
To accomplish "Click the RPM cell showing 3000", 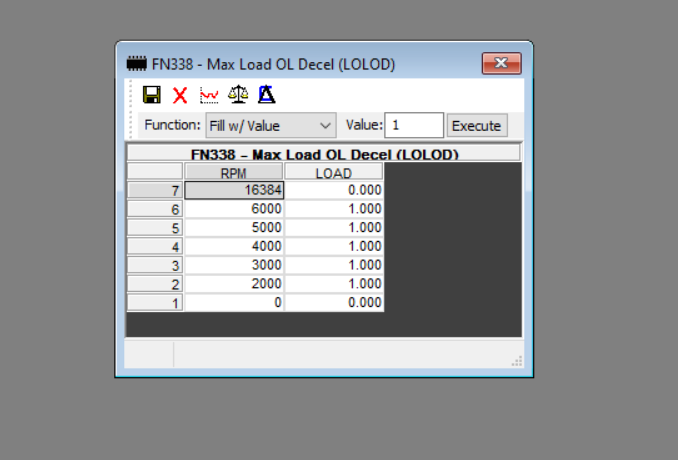I will (234, 265).
